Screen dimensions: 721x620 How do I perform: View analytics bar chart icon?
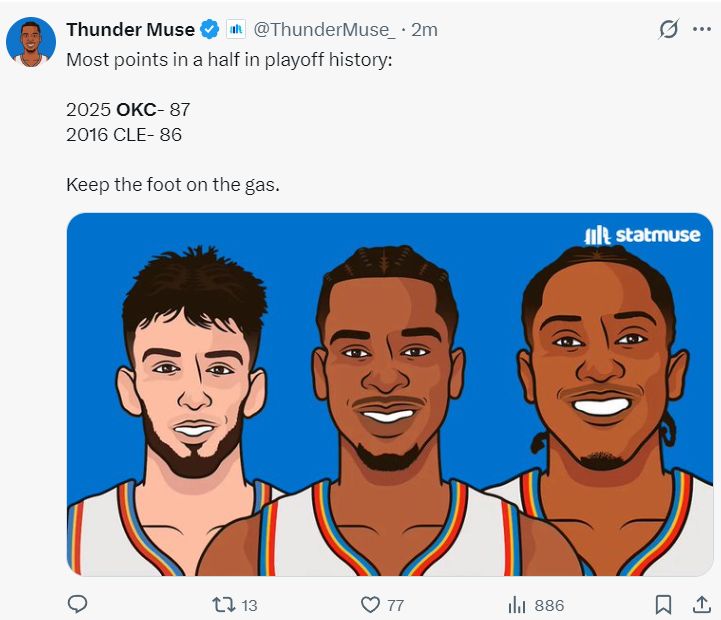[517, 605]
